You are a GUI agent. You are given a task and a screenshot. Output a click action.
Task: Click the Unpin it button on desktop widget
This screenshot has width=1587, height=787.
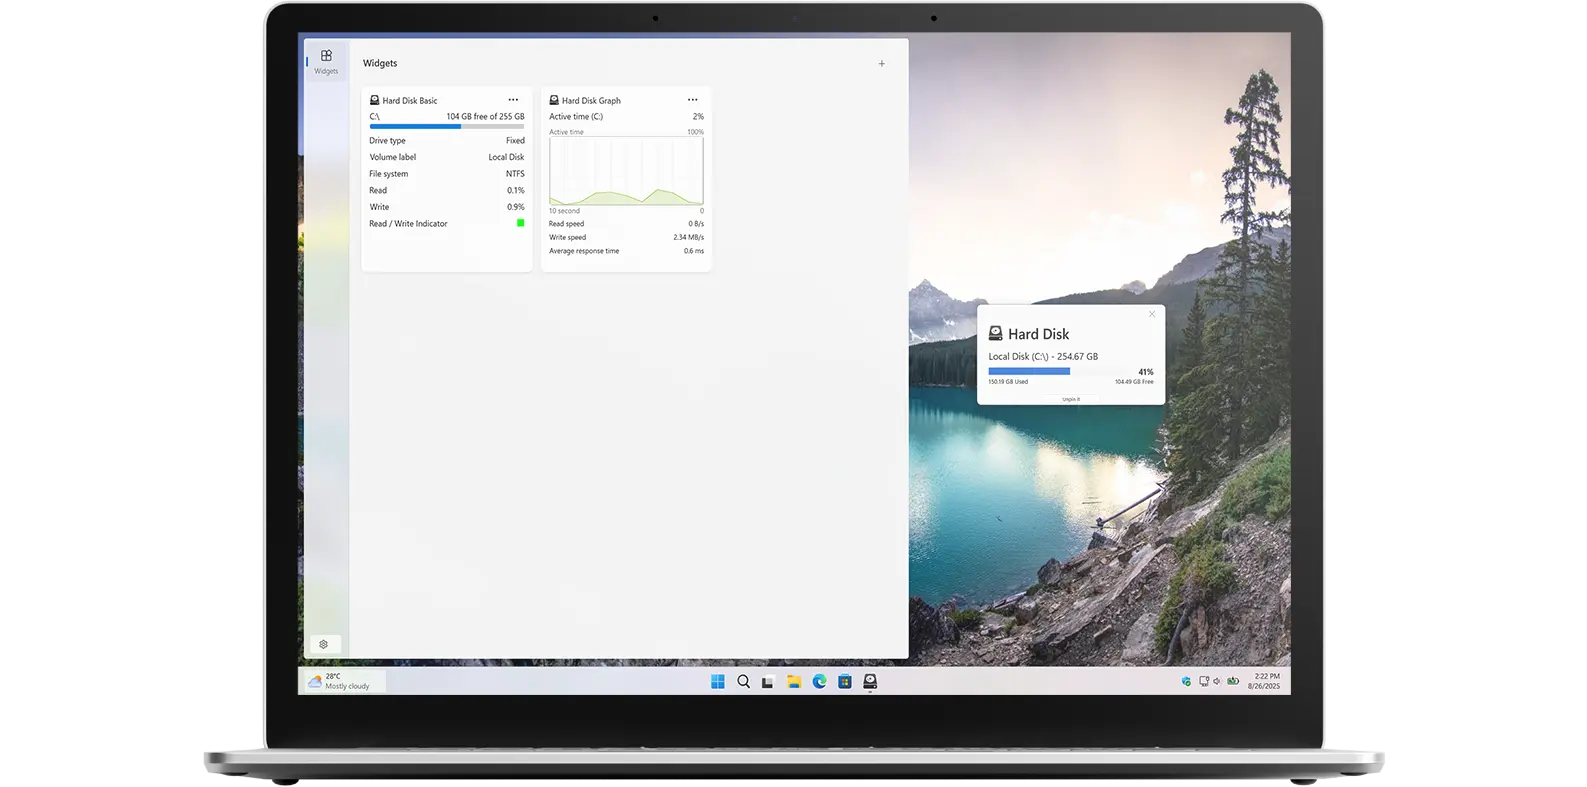1071,399
